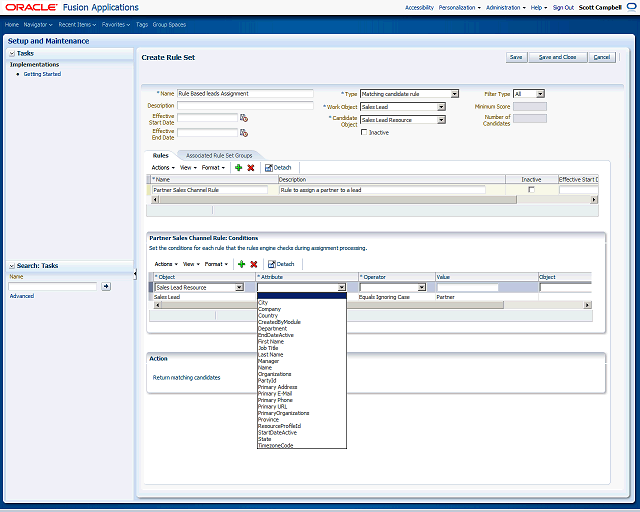This screenshot has height=512, width=640.
Task: Open the Conditions View menu
Action: tap(191, 264)
